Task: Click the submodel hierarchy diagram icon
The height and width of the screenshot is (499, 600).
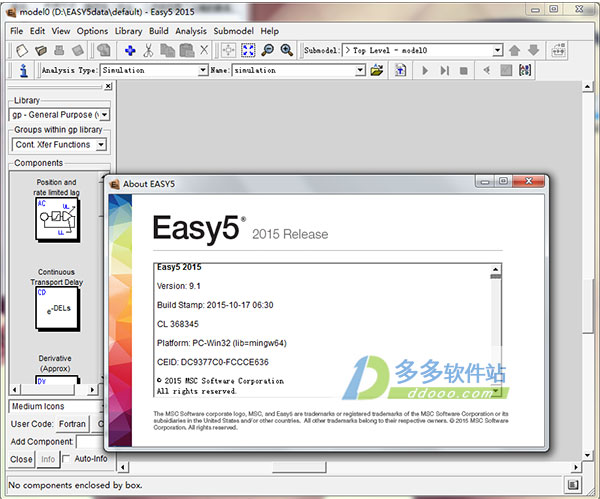Action: tap(558, 50)
